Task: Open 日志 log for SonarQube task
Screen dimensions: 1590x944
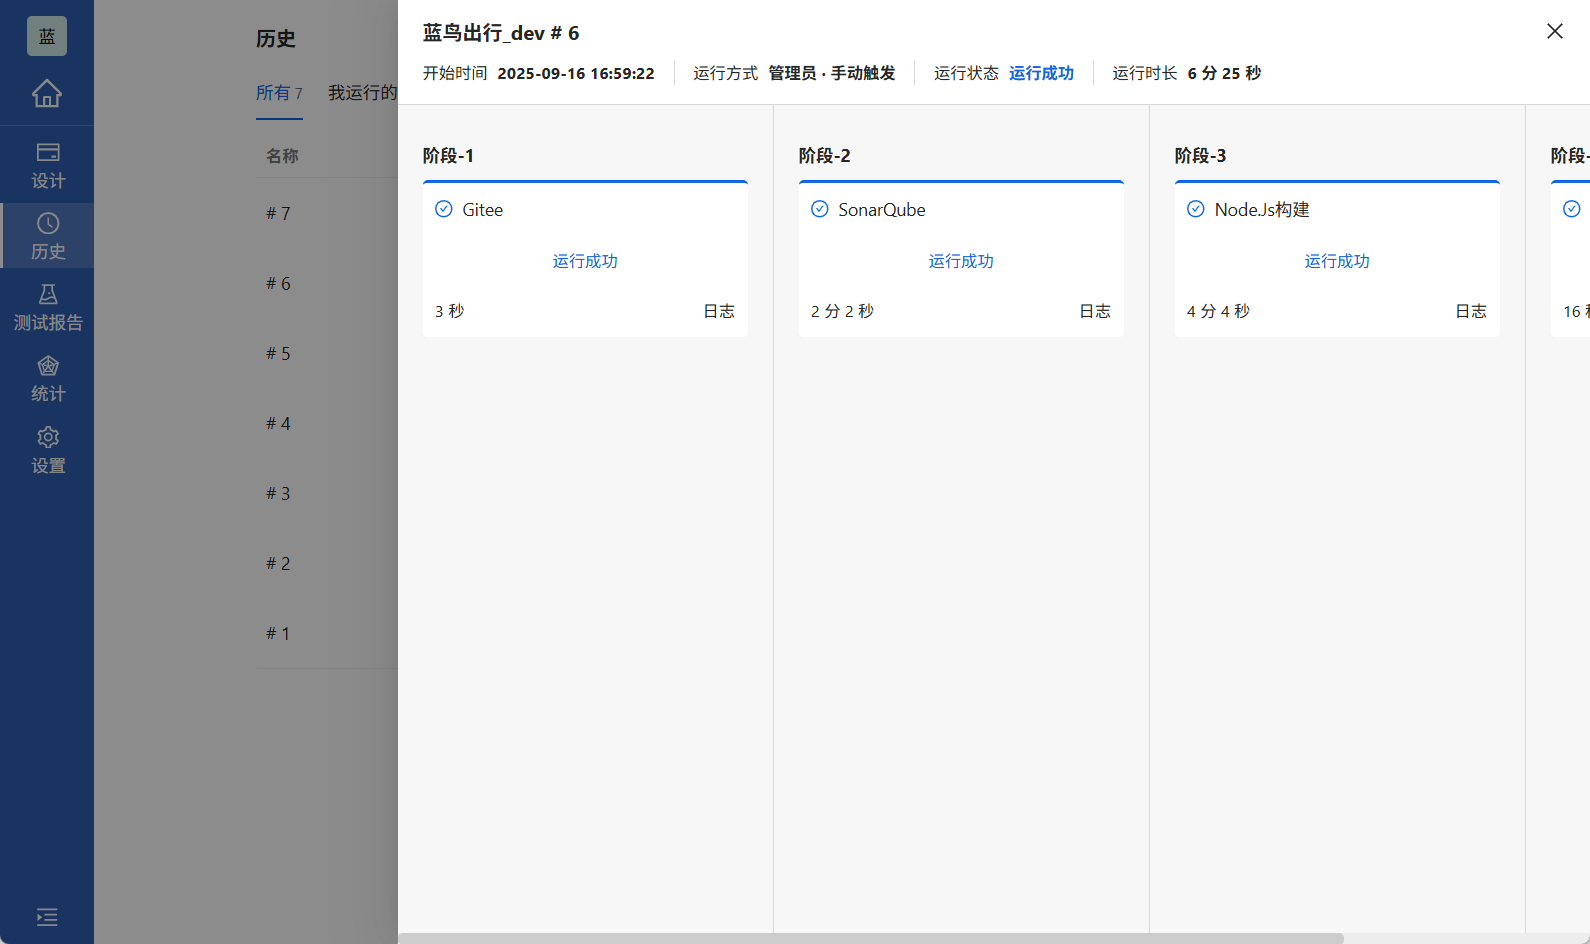Action: [1094, 311]
